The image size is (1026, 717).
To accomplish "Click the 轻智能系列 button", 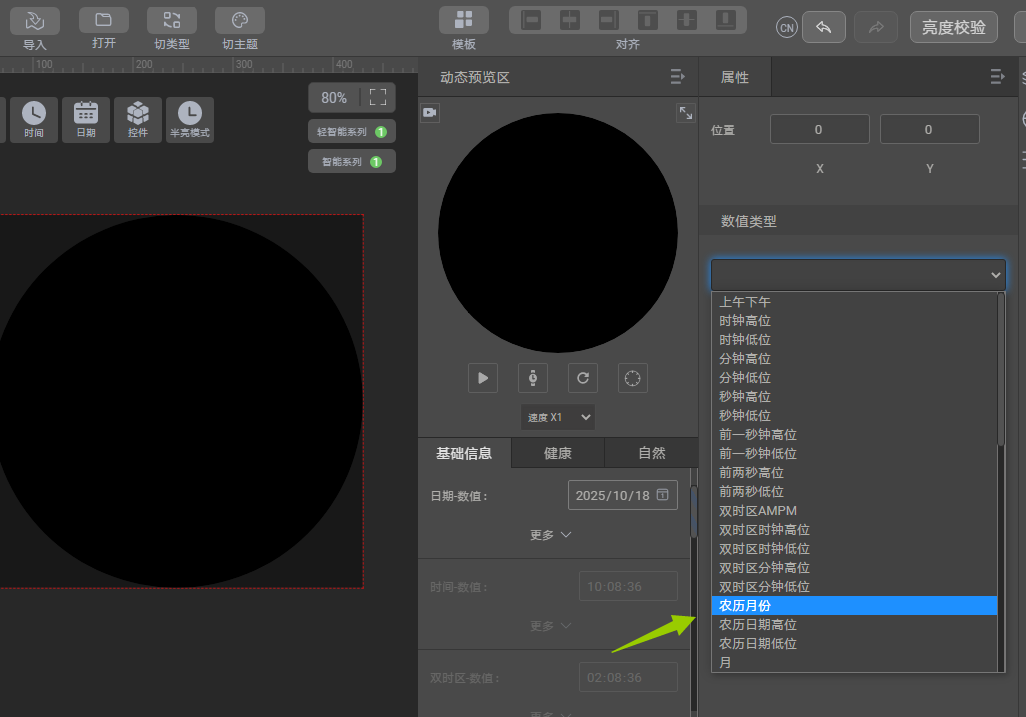I will pyautogui.click(x=351, y=132).
